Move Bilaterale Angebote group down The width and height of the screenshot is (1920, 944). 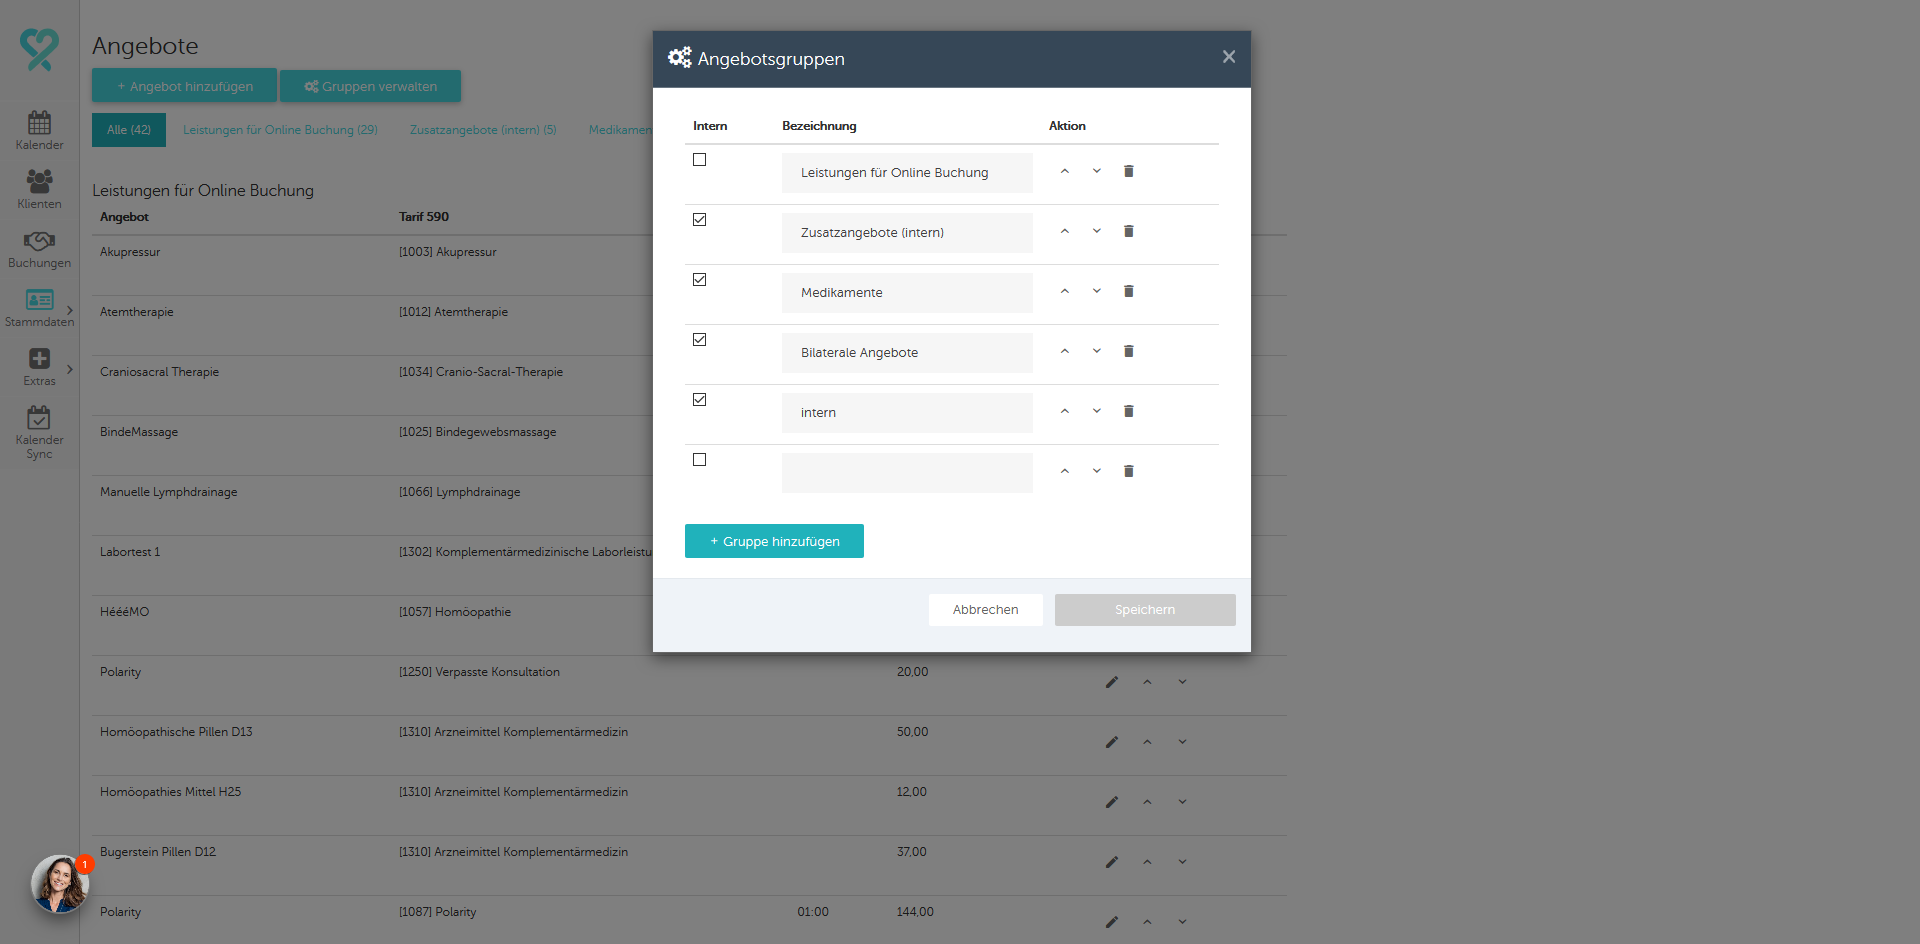click(1096, 351)
